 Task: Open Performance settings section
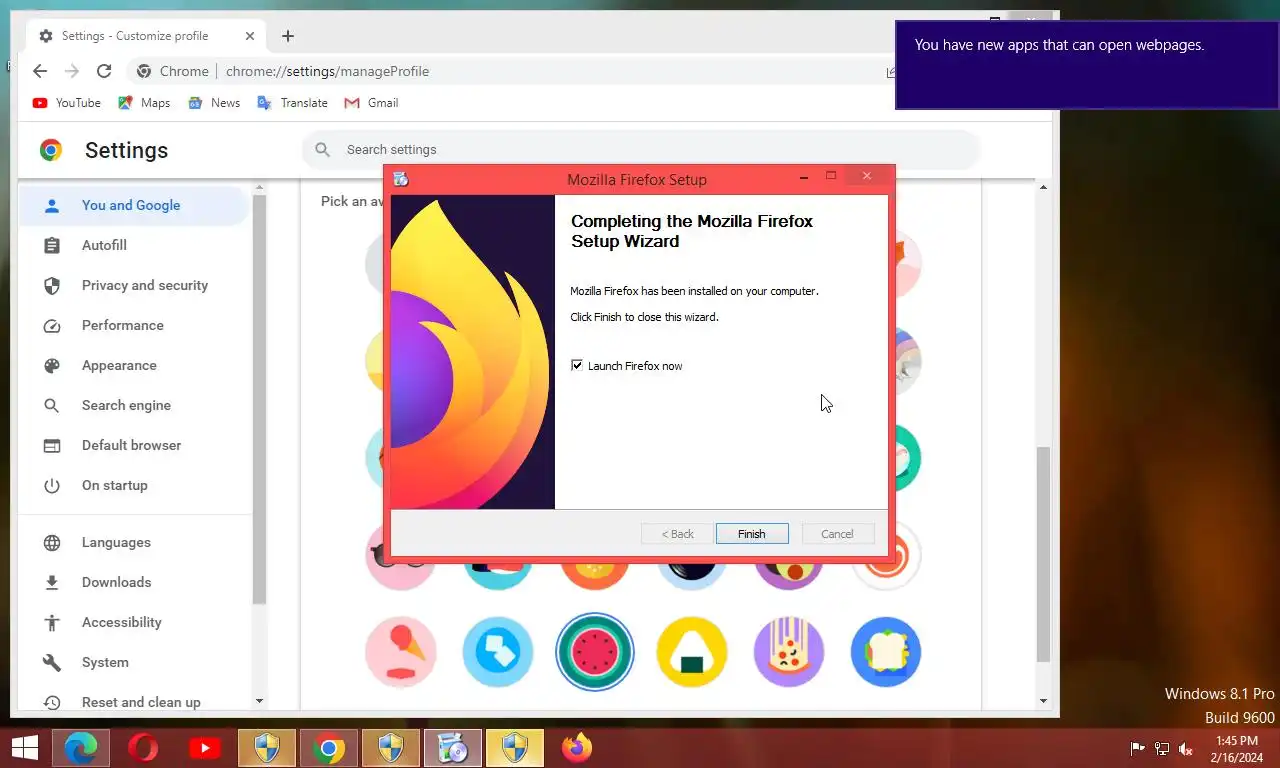point(134,325)
